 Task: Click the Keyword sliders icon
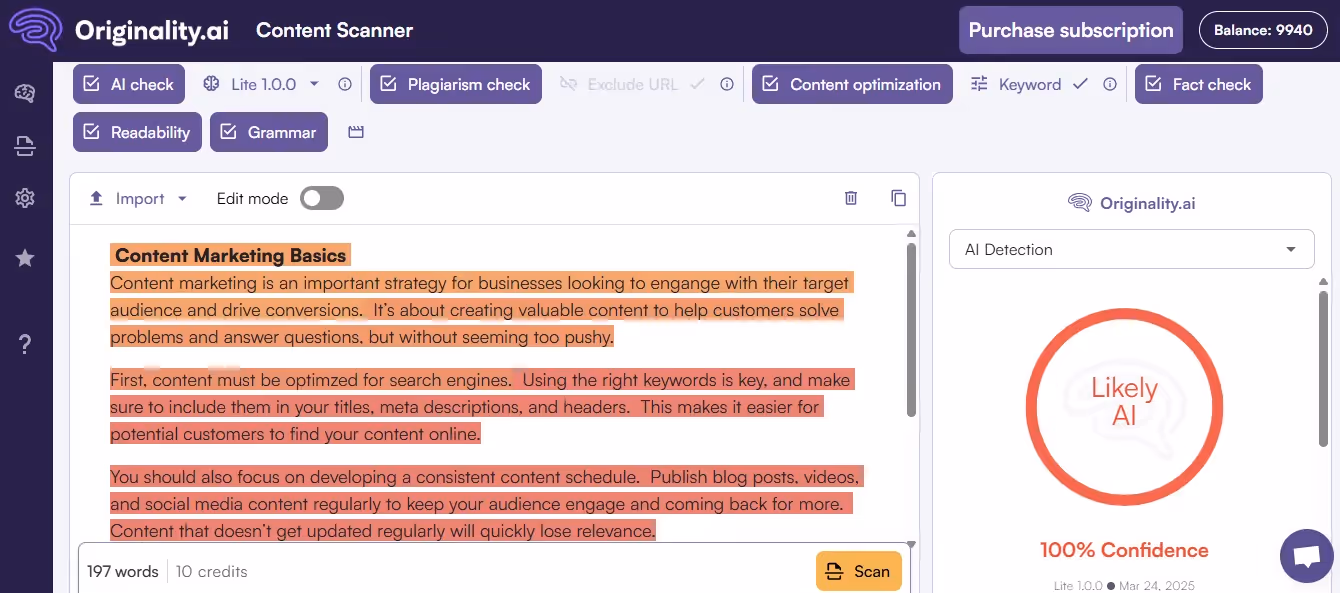point(979,85)
